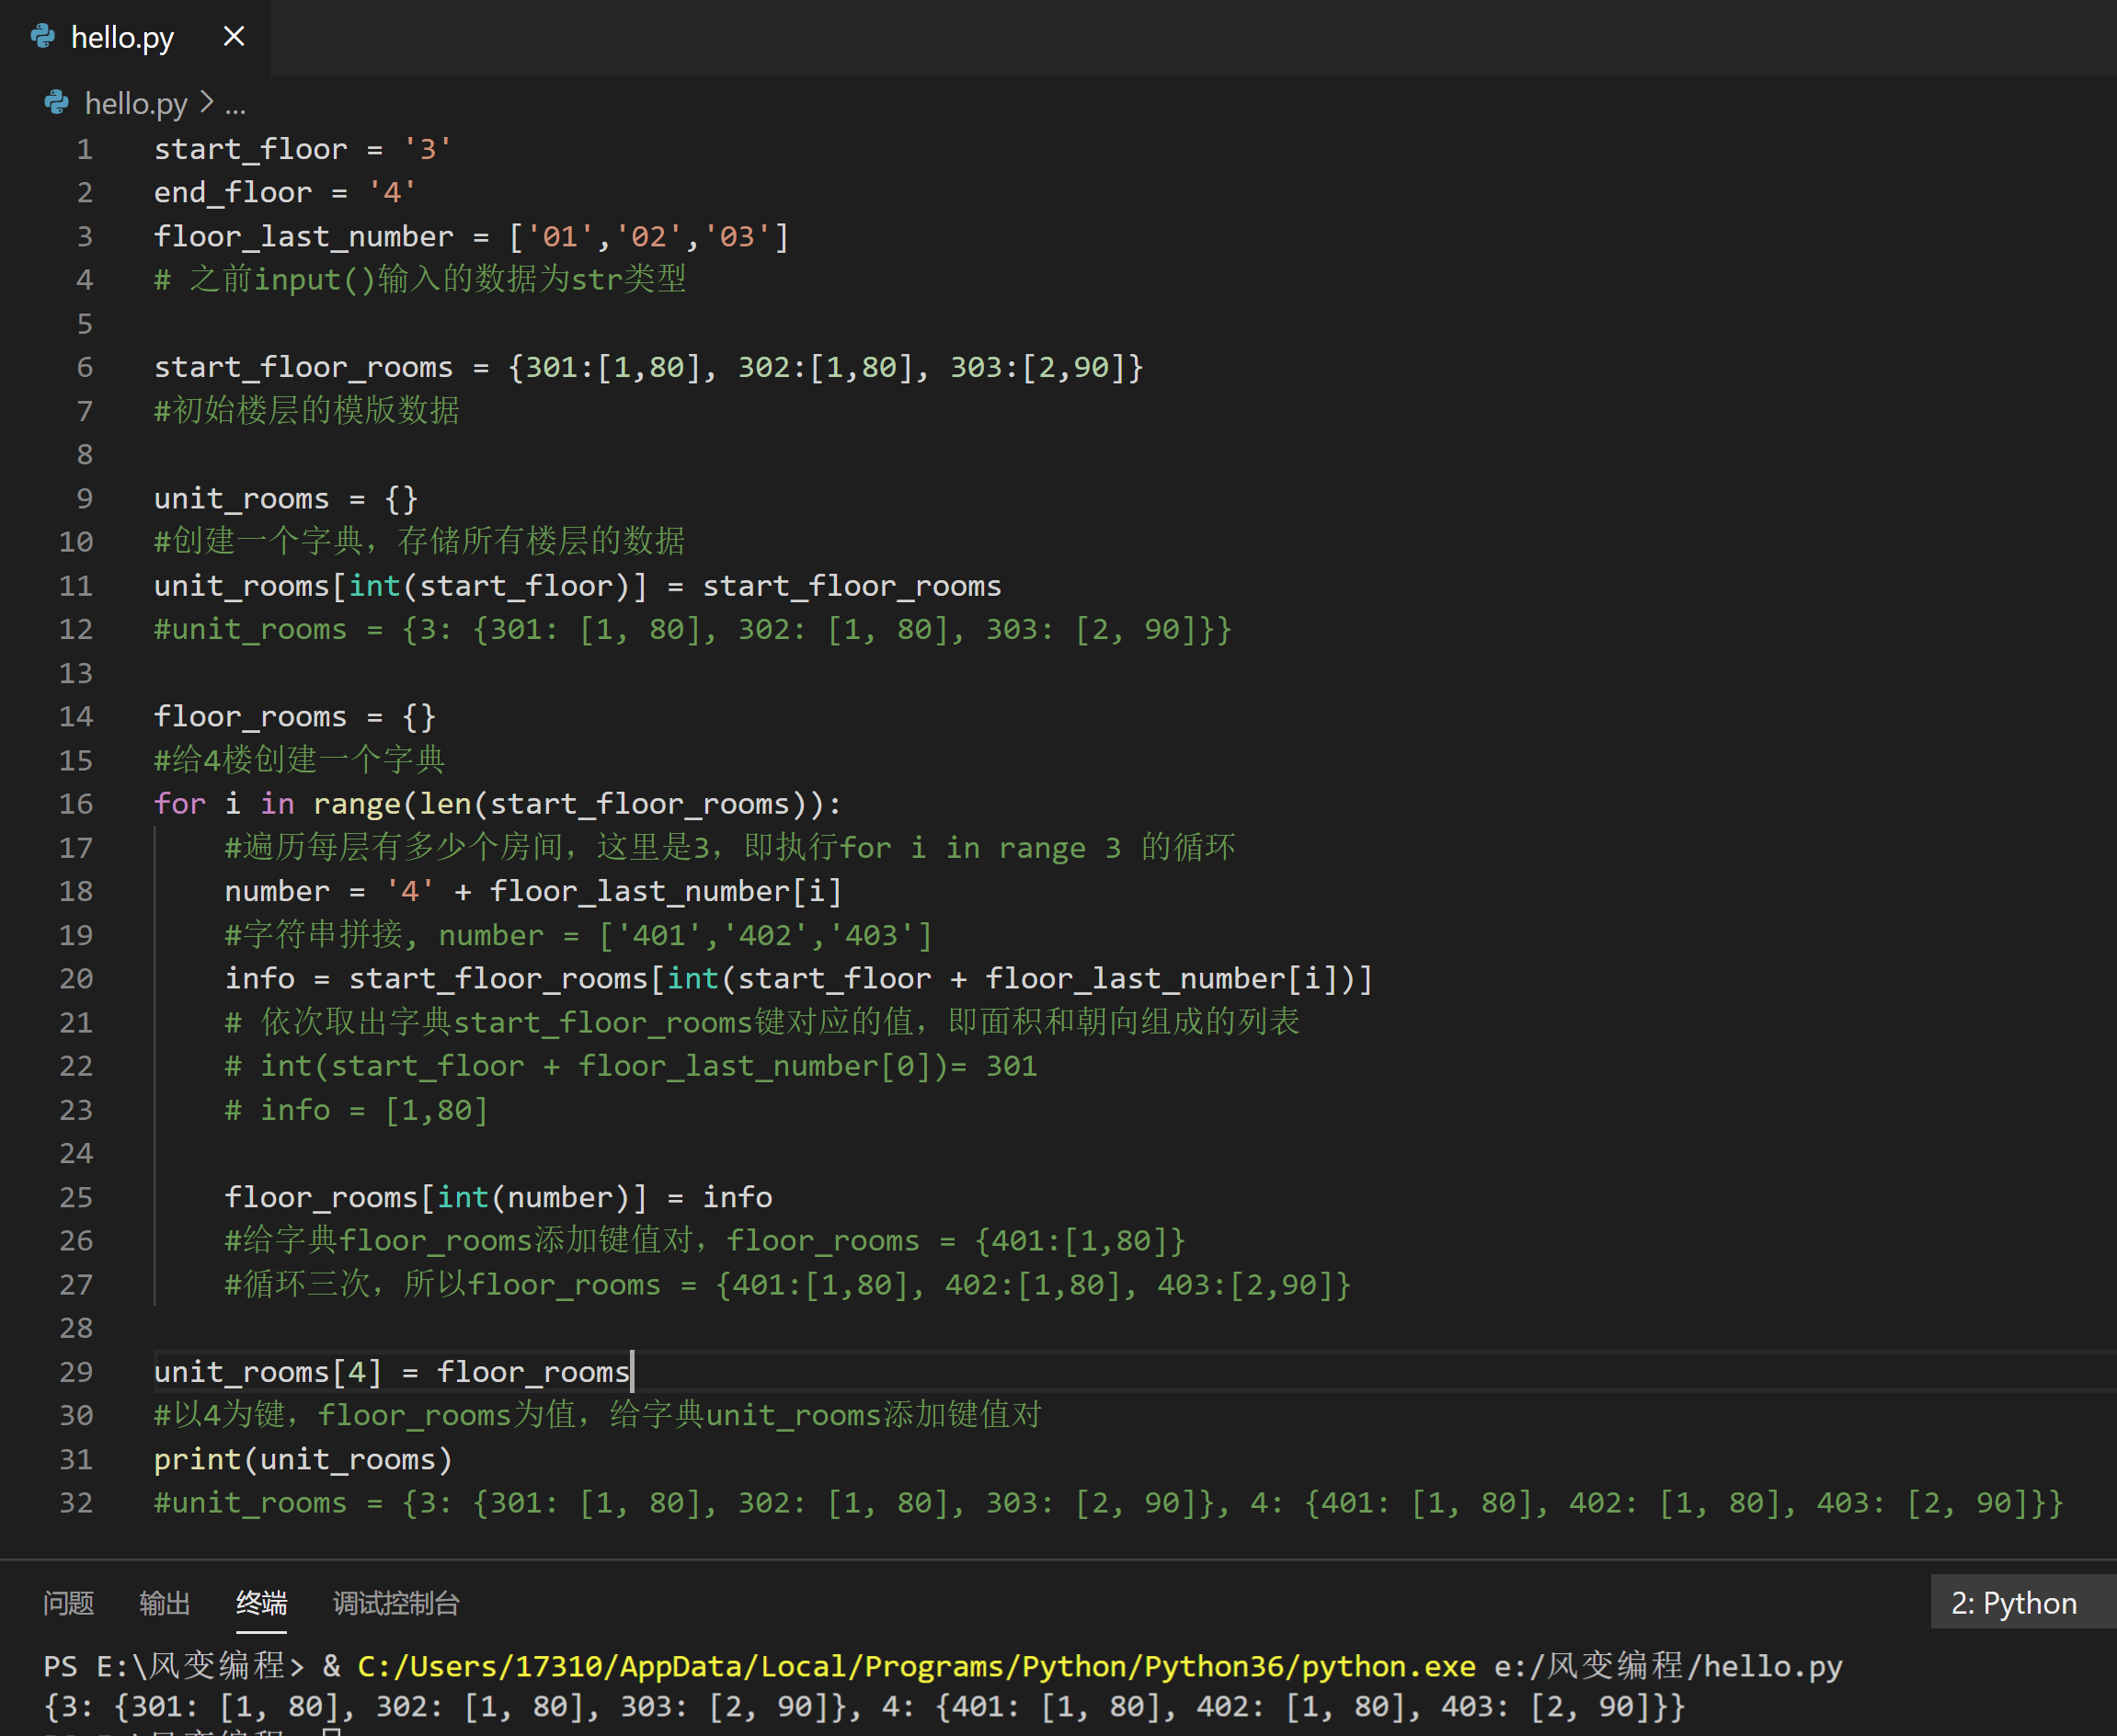Close the hello.py editor tab
This screenshot has width=2117, height=1736.
point(234,37)
